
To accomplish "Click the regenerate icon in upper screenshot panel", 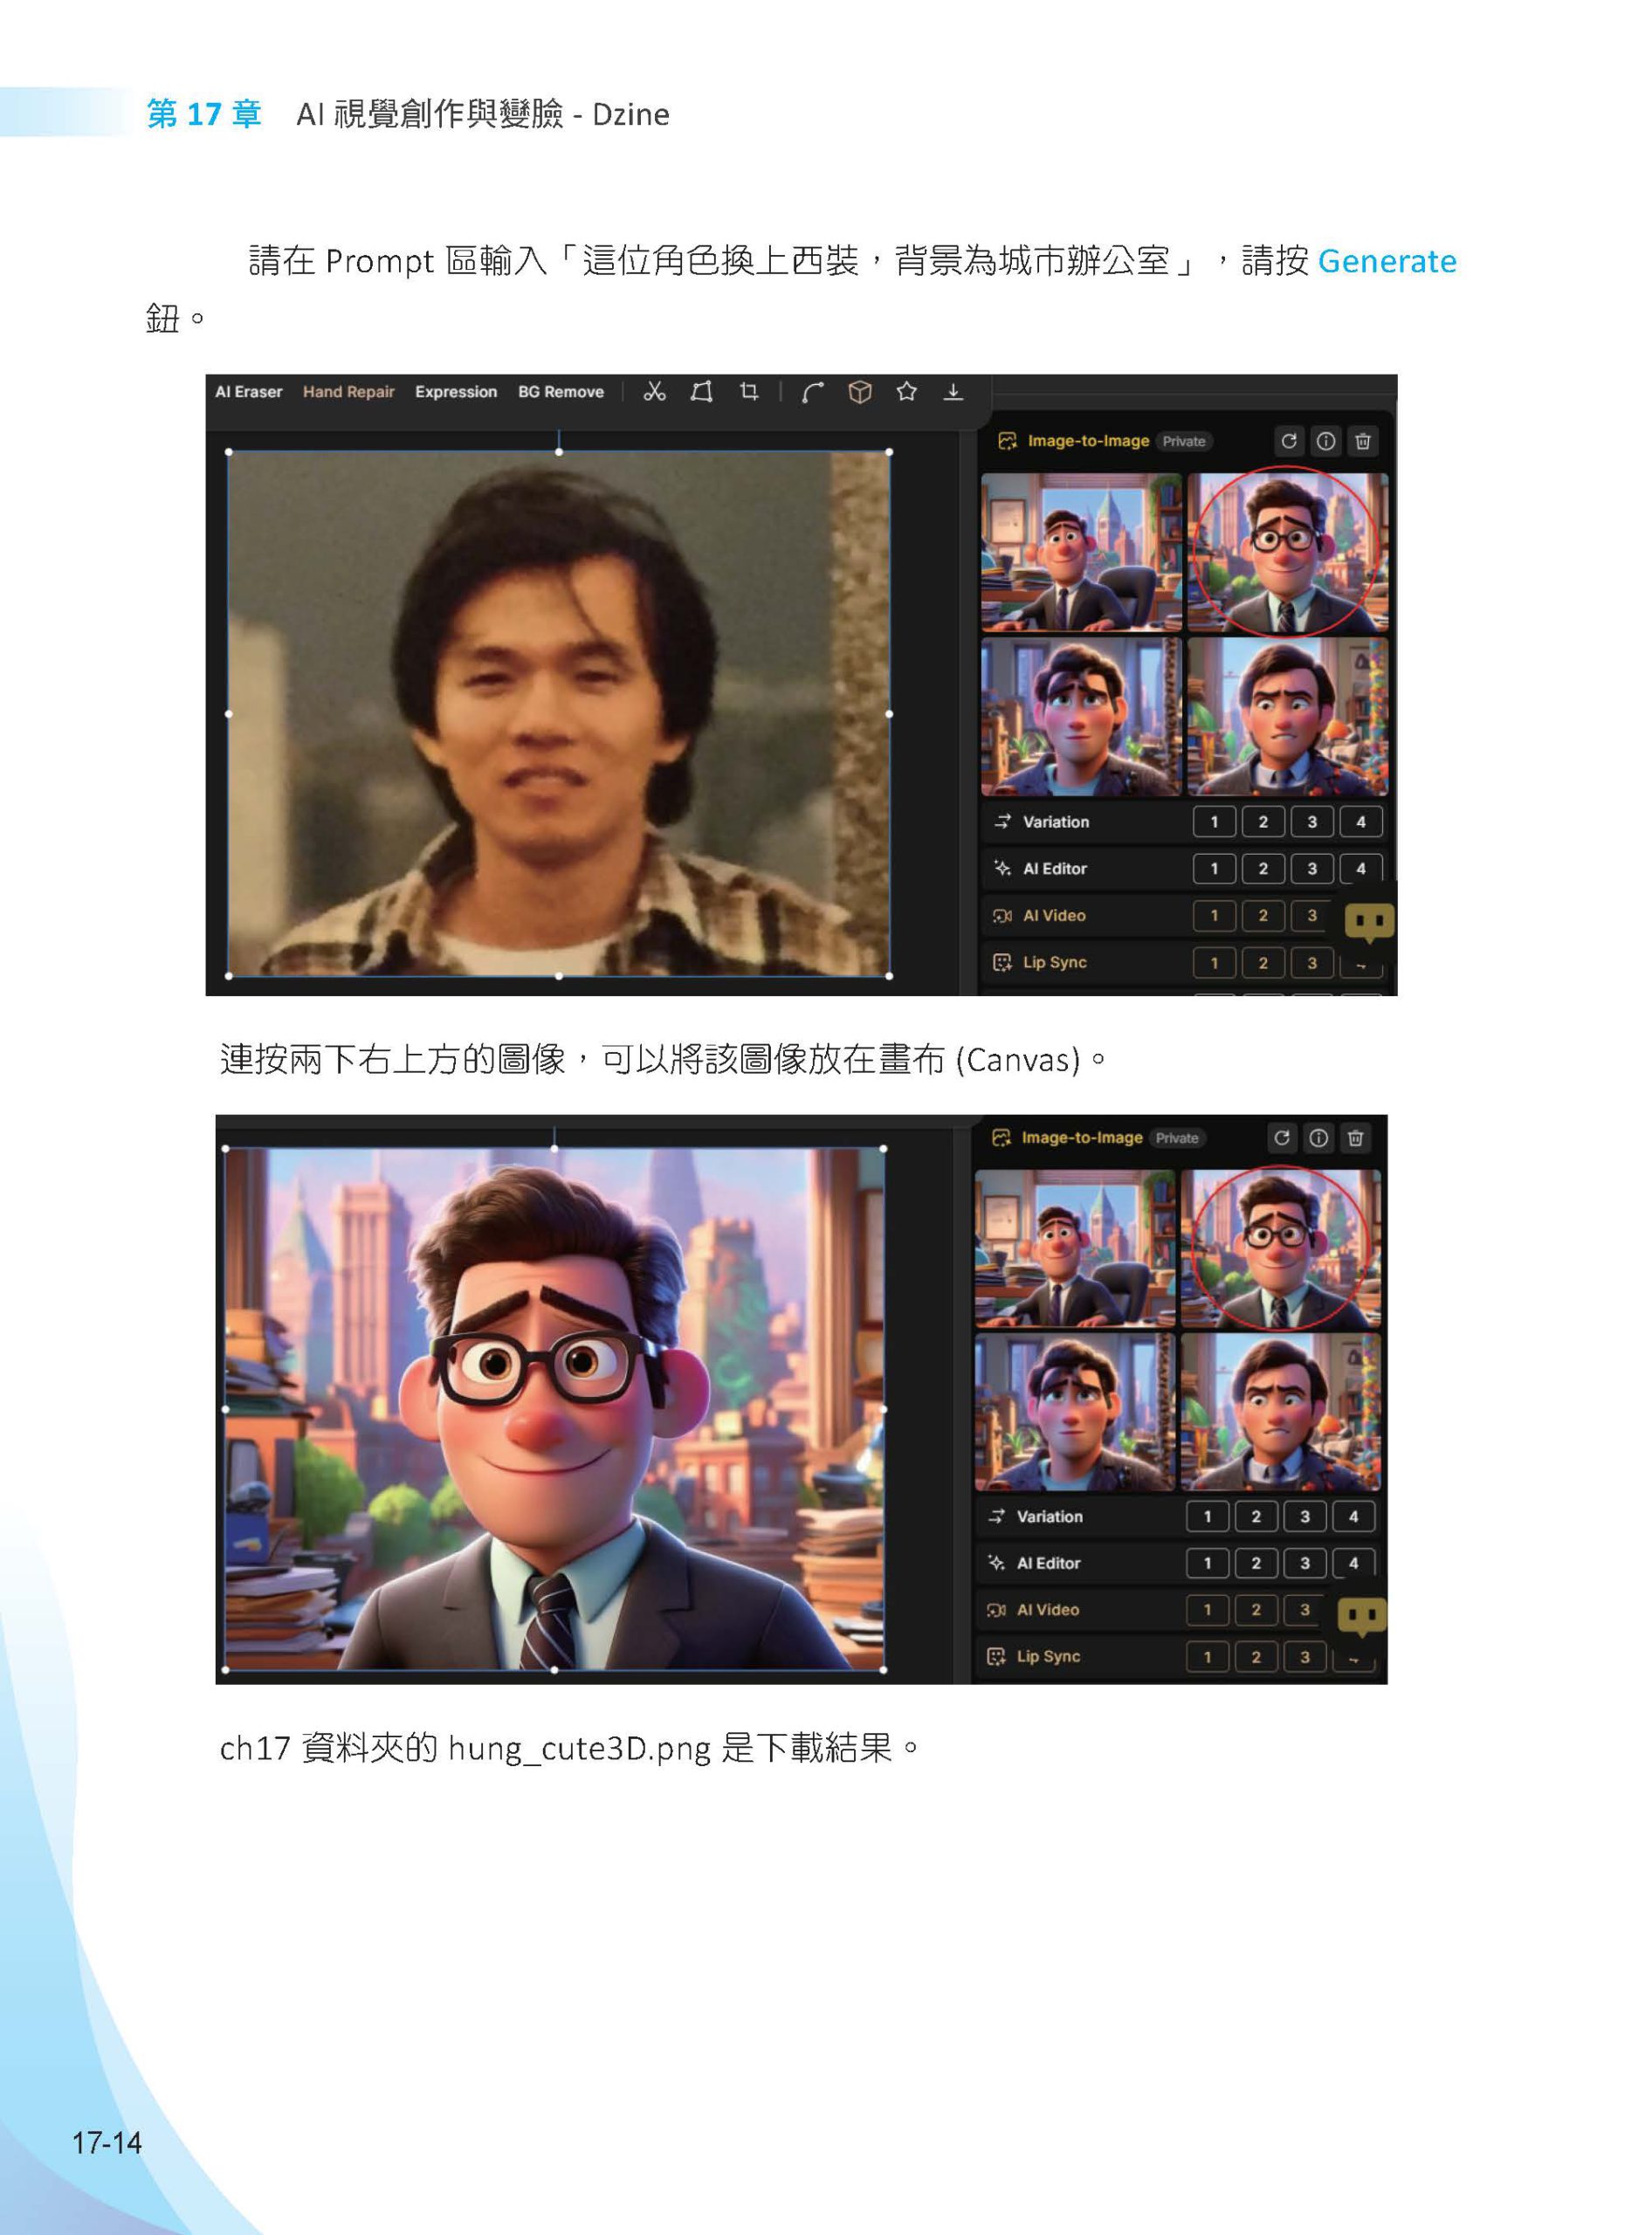I will point(1288,441).
